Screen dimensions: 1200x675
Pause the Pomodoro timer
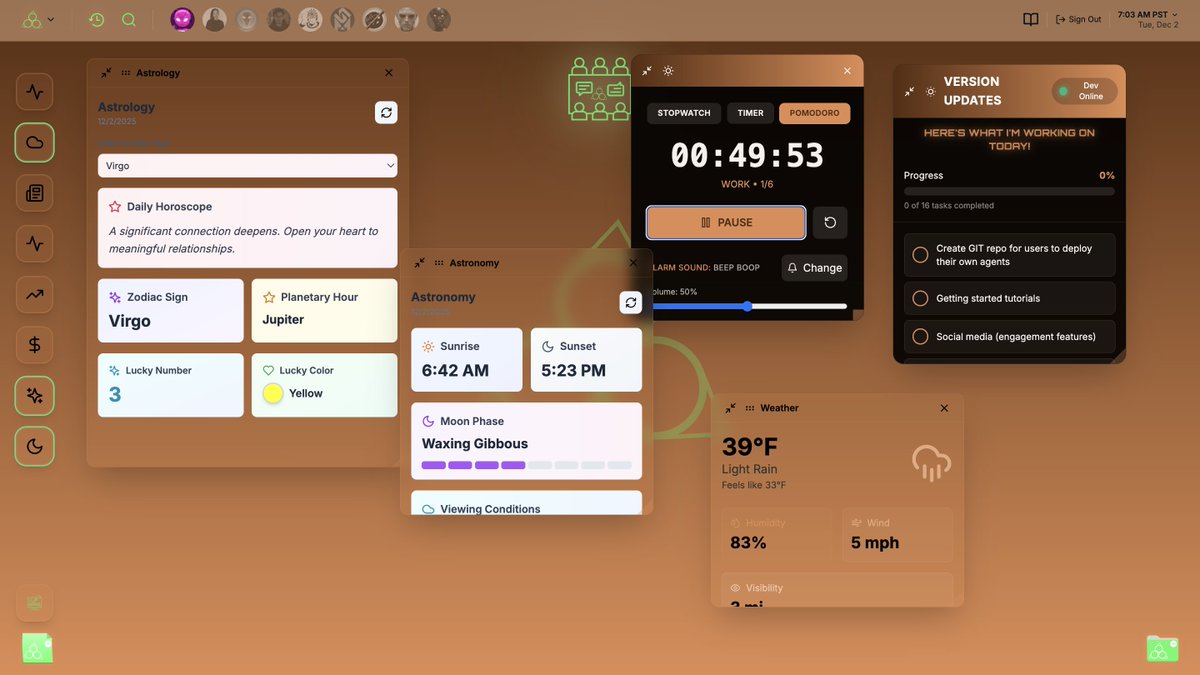[x=726, y=222]
